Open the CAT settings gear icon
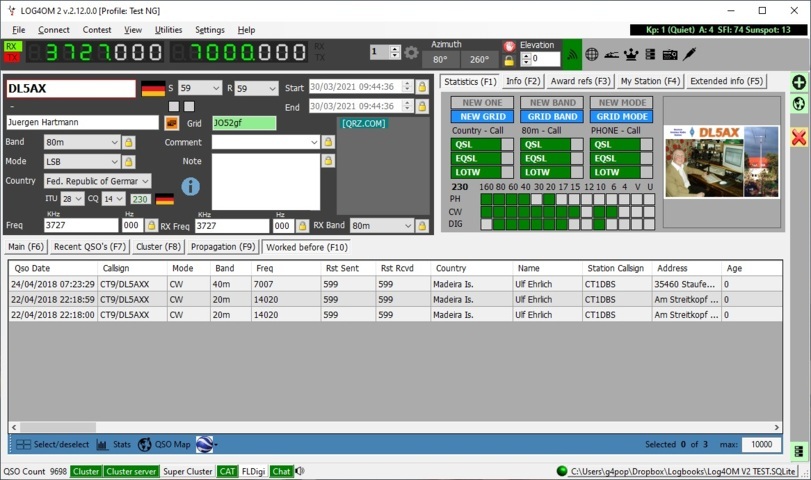The image size is (811, 480). point(411,52)
